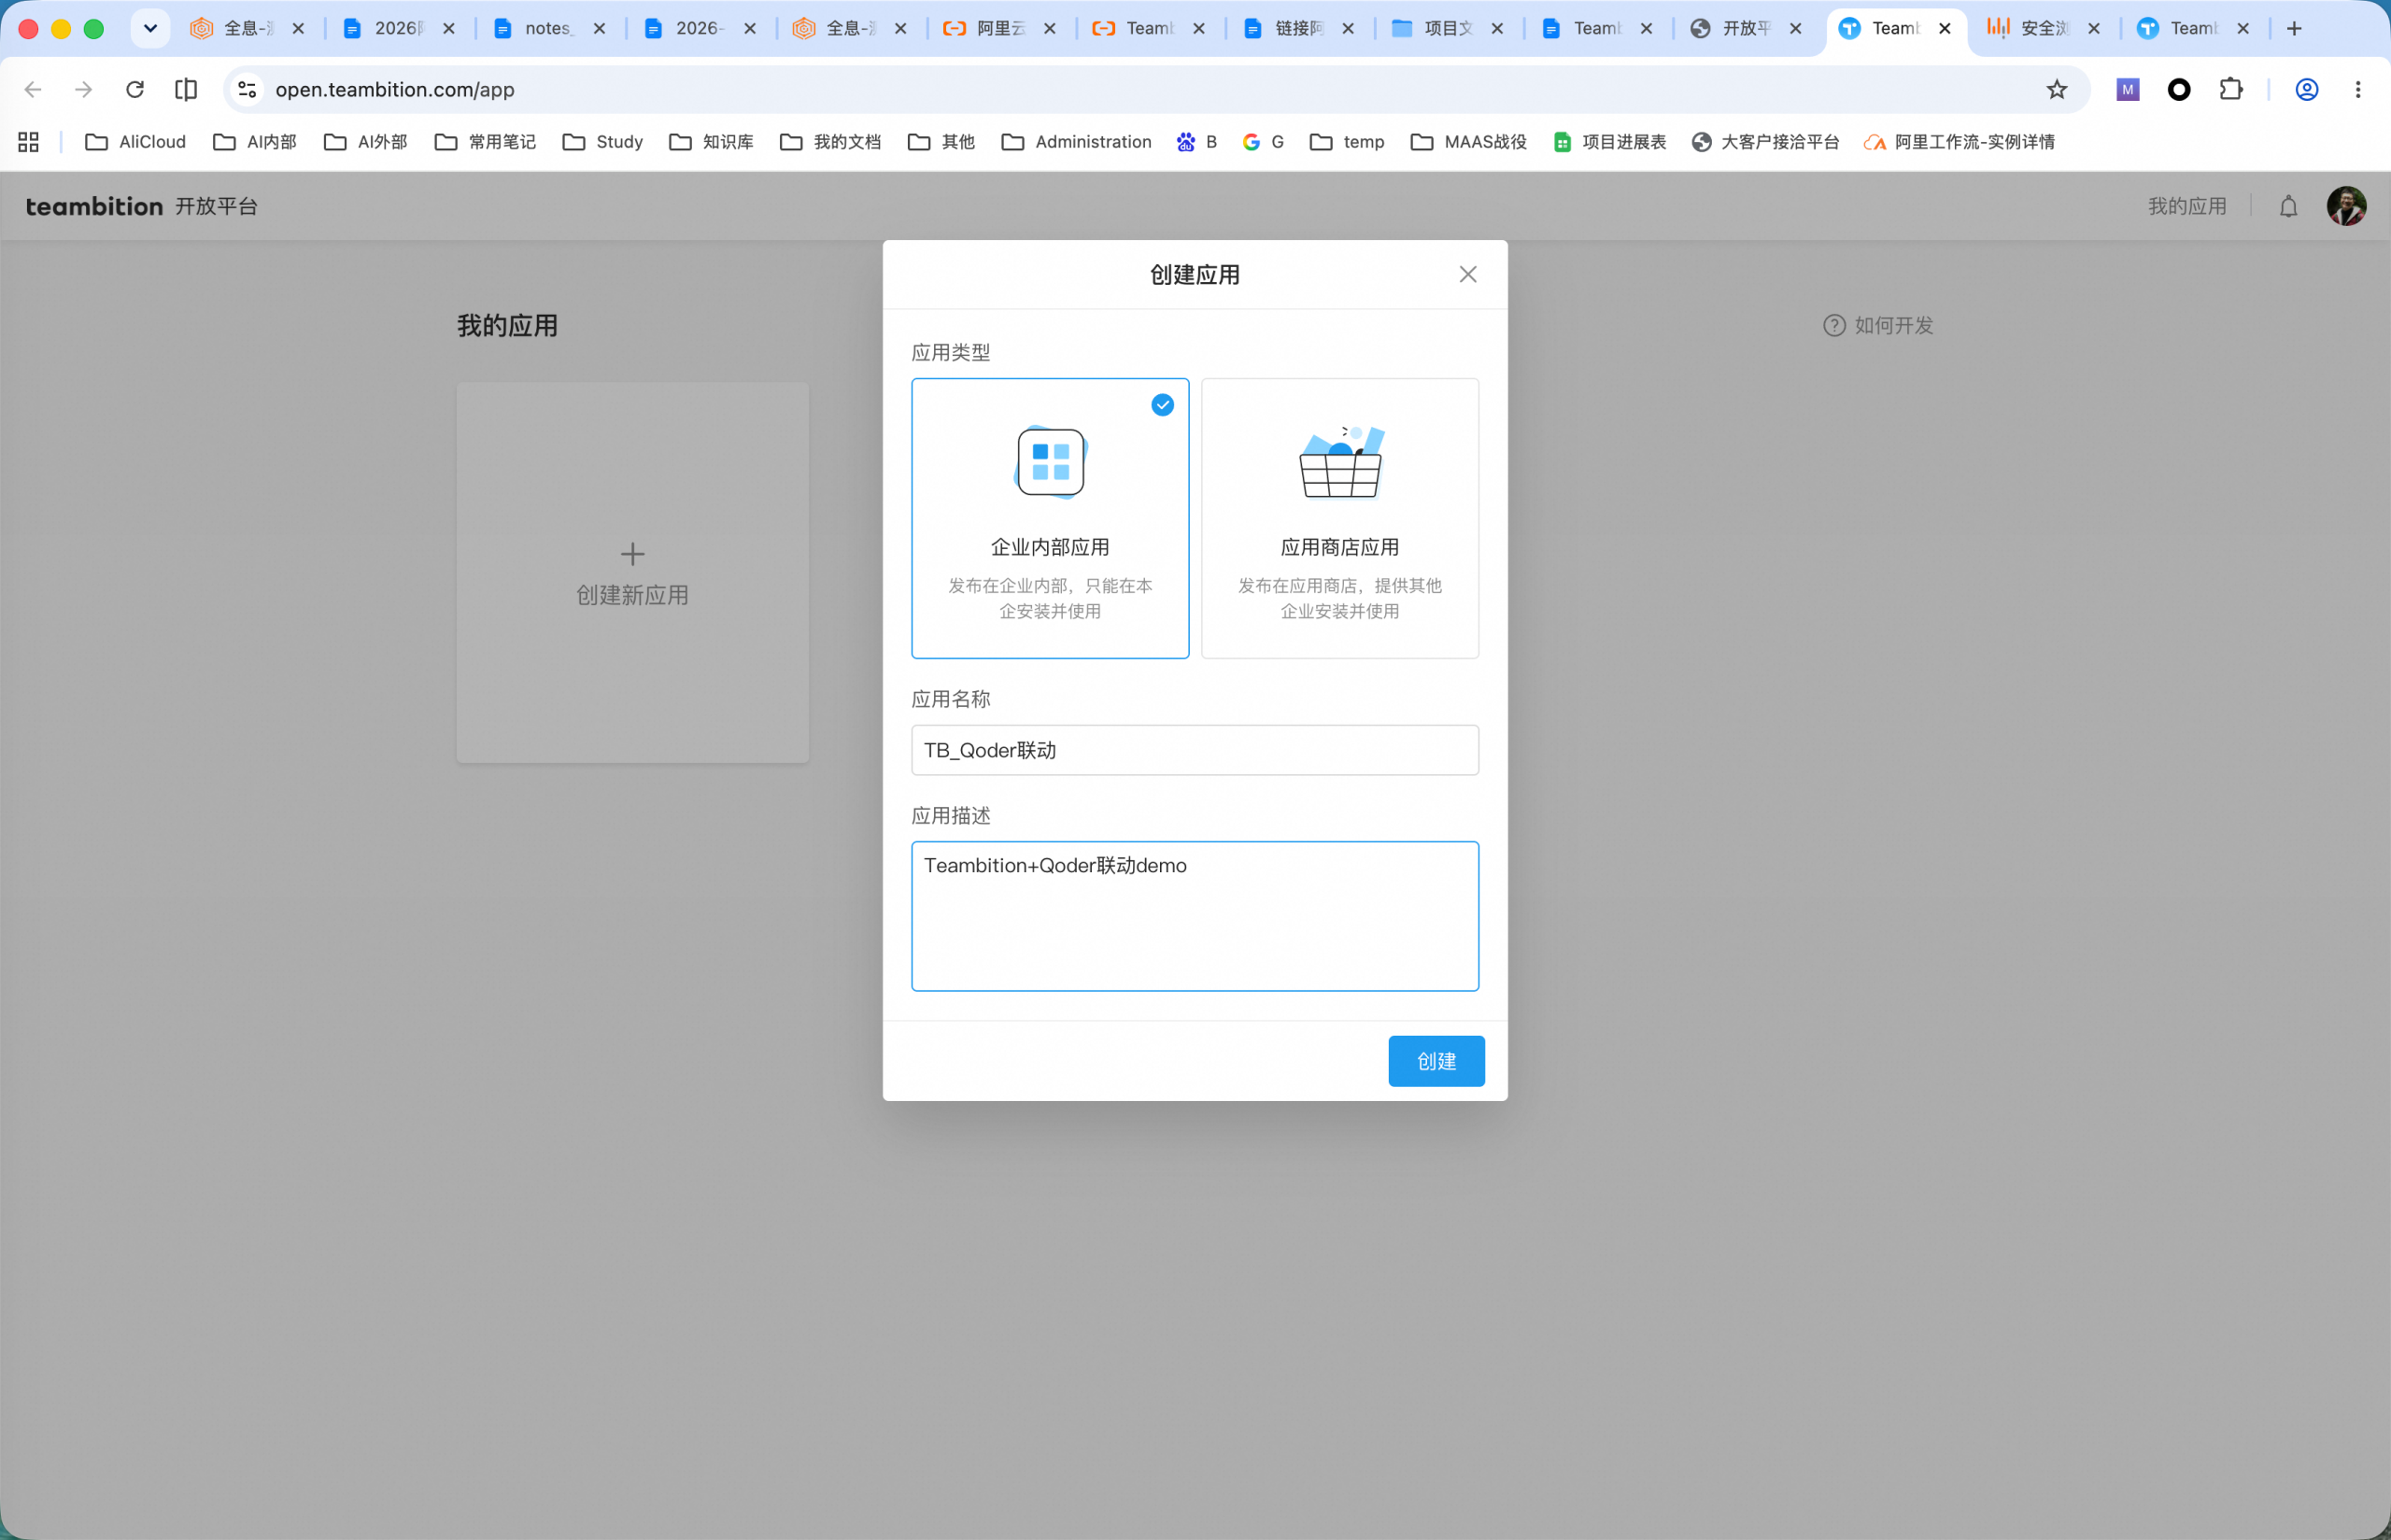Expand the 其他 bookmark folder

[x=941, y=142]
